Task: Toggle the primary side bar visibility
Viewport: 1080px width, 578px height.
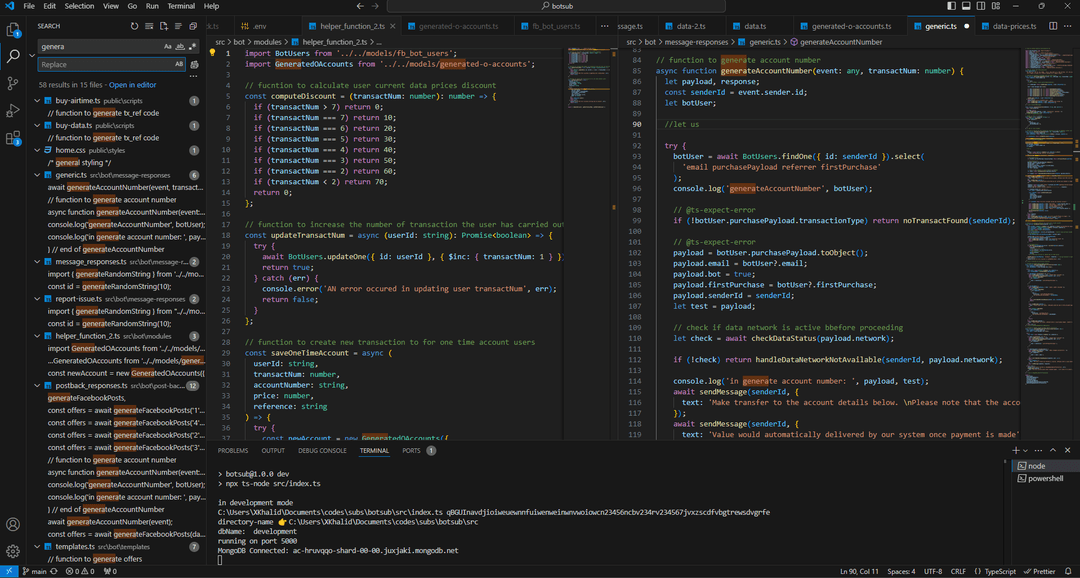Action: tap(952, 6)
